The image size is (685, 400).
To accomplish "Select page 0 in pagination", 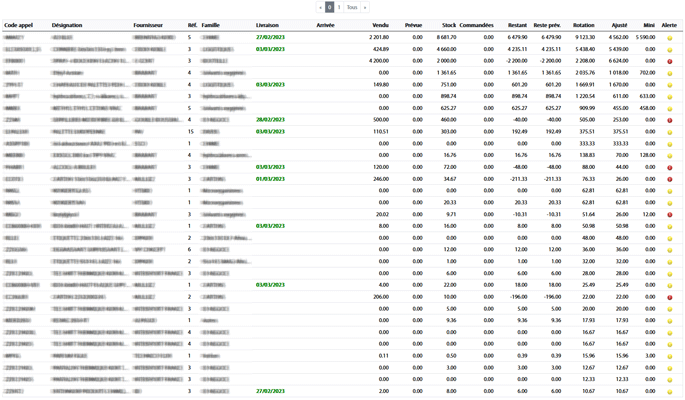I will tap(330, 7).
